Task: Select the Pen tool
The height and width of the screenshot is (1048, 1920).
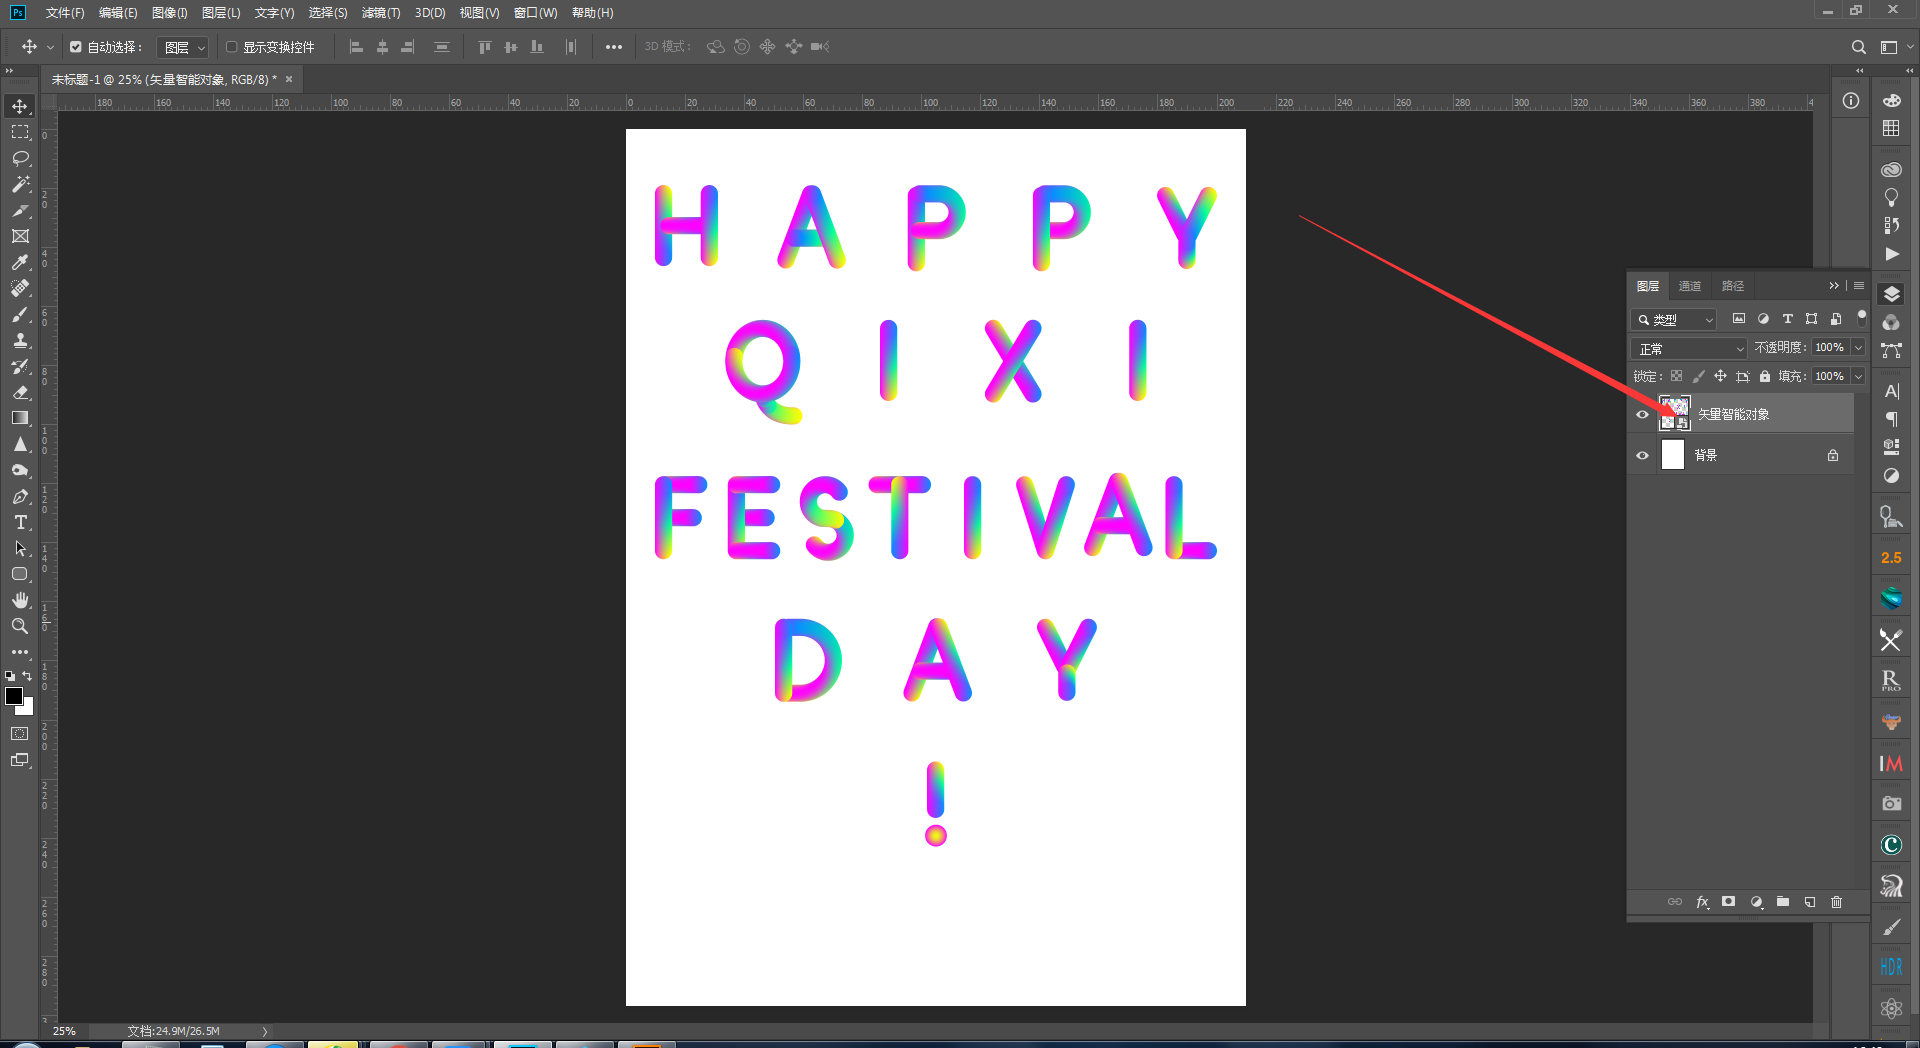Action: pos(20,496)
